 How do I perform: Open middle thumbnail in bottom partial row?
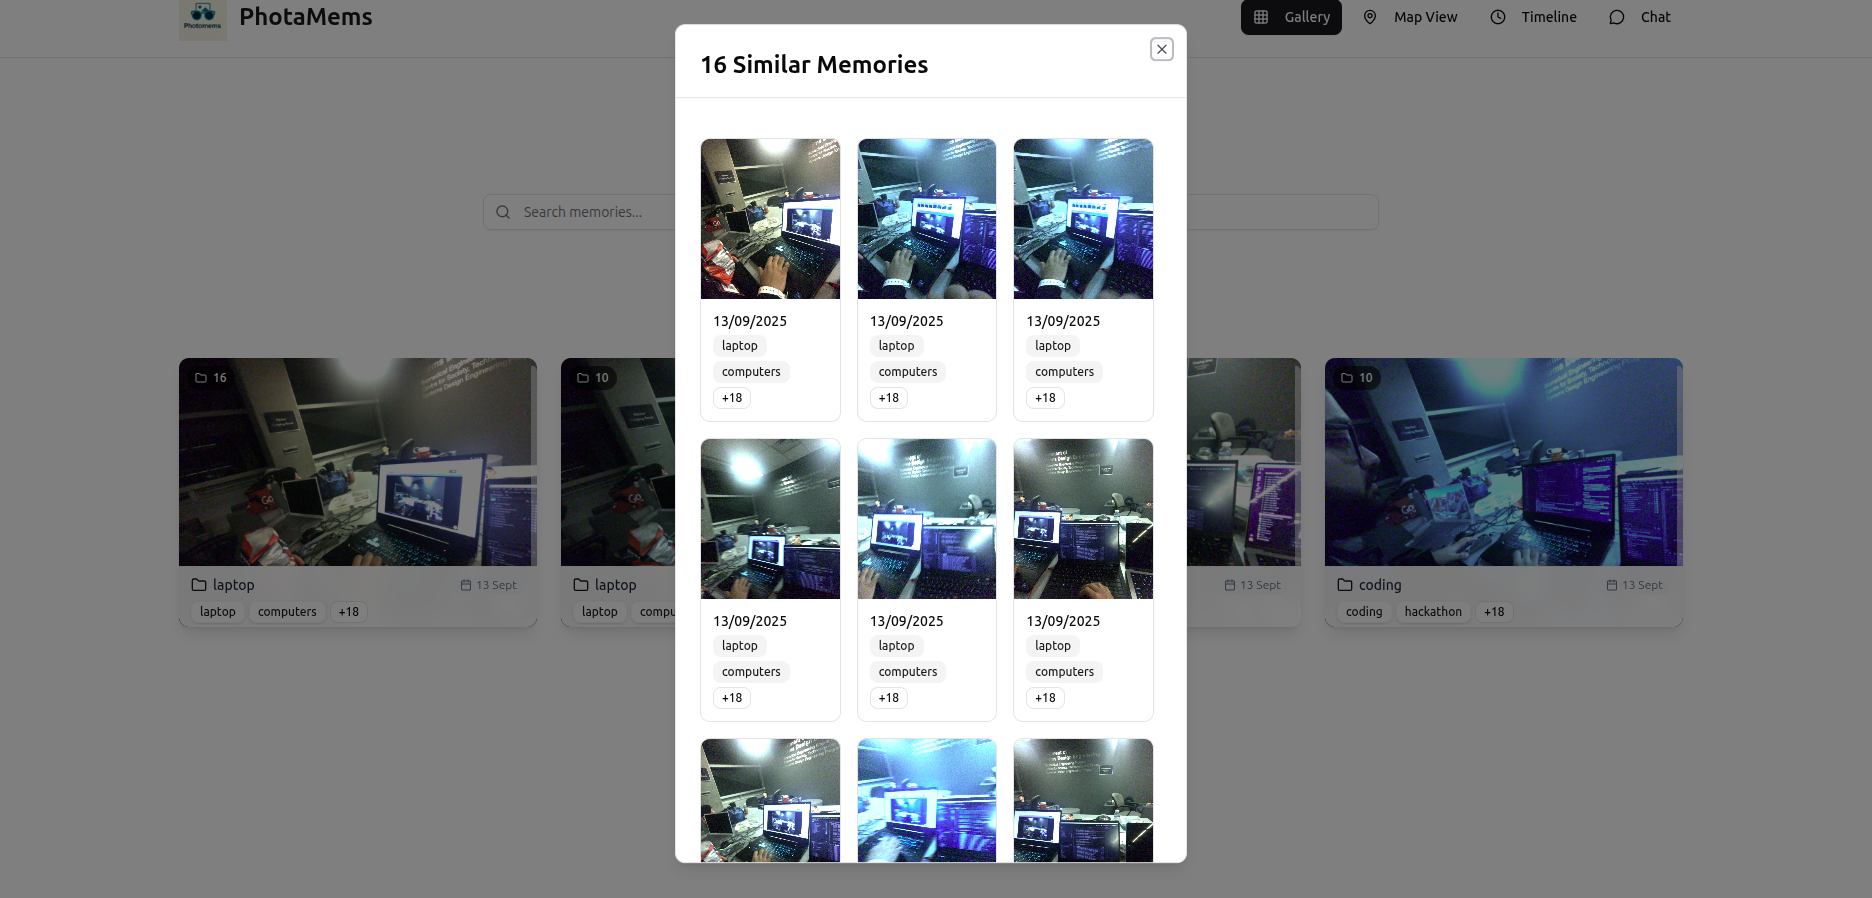[927, 800]
